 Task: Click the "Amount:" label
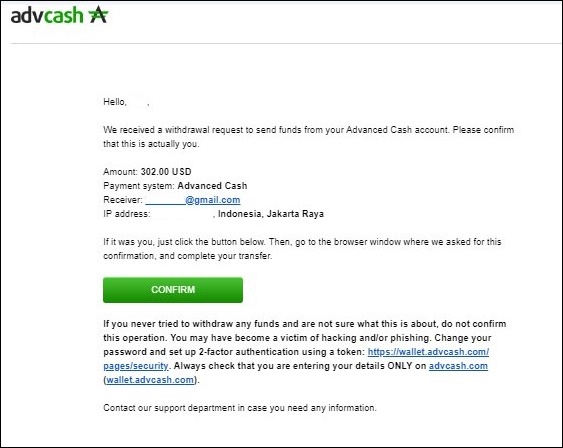(121, 172)
